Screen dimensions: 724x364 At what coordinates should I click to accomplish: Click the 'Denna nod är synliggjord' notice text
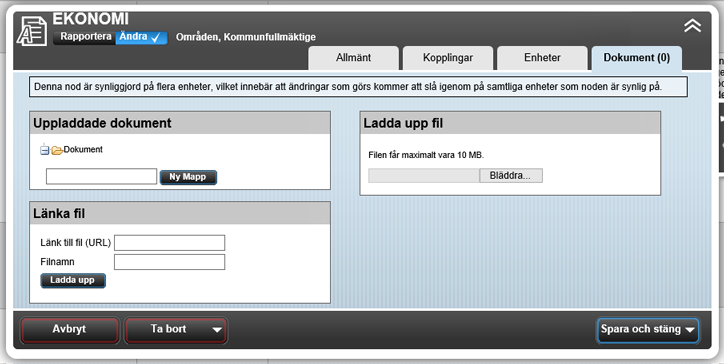[x=348, y=87]
